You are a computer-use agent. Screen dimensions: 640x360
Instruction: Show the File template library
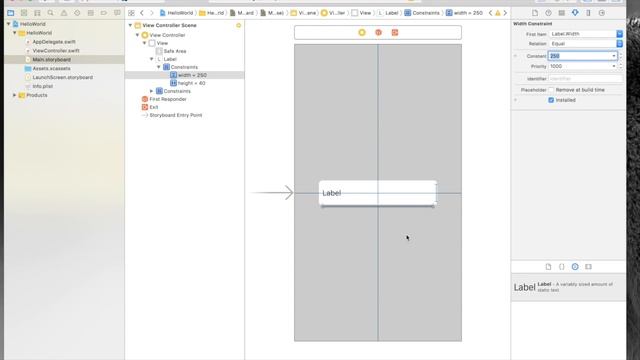[548, 267]
